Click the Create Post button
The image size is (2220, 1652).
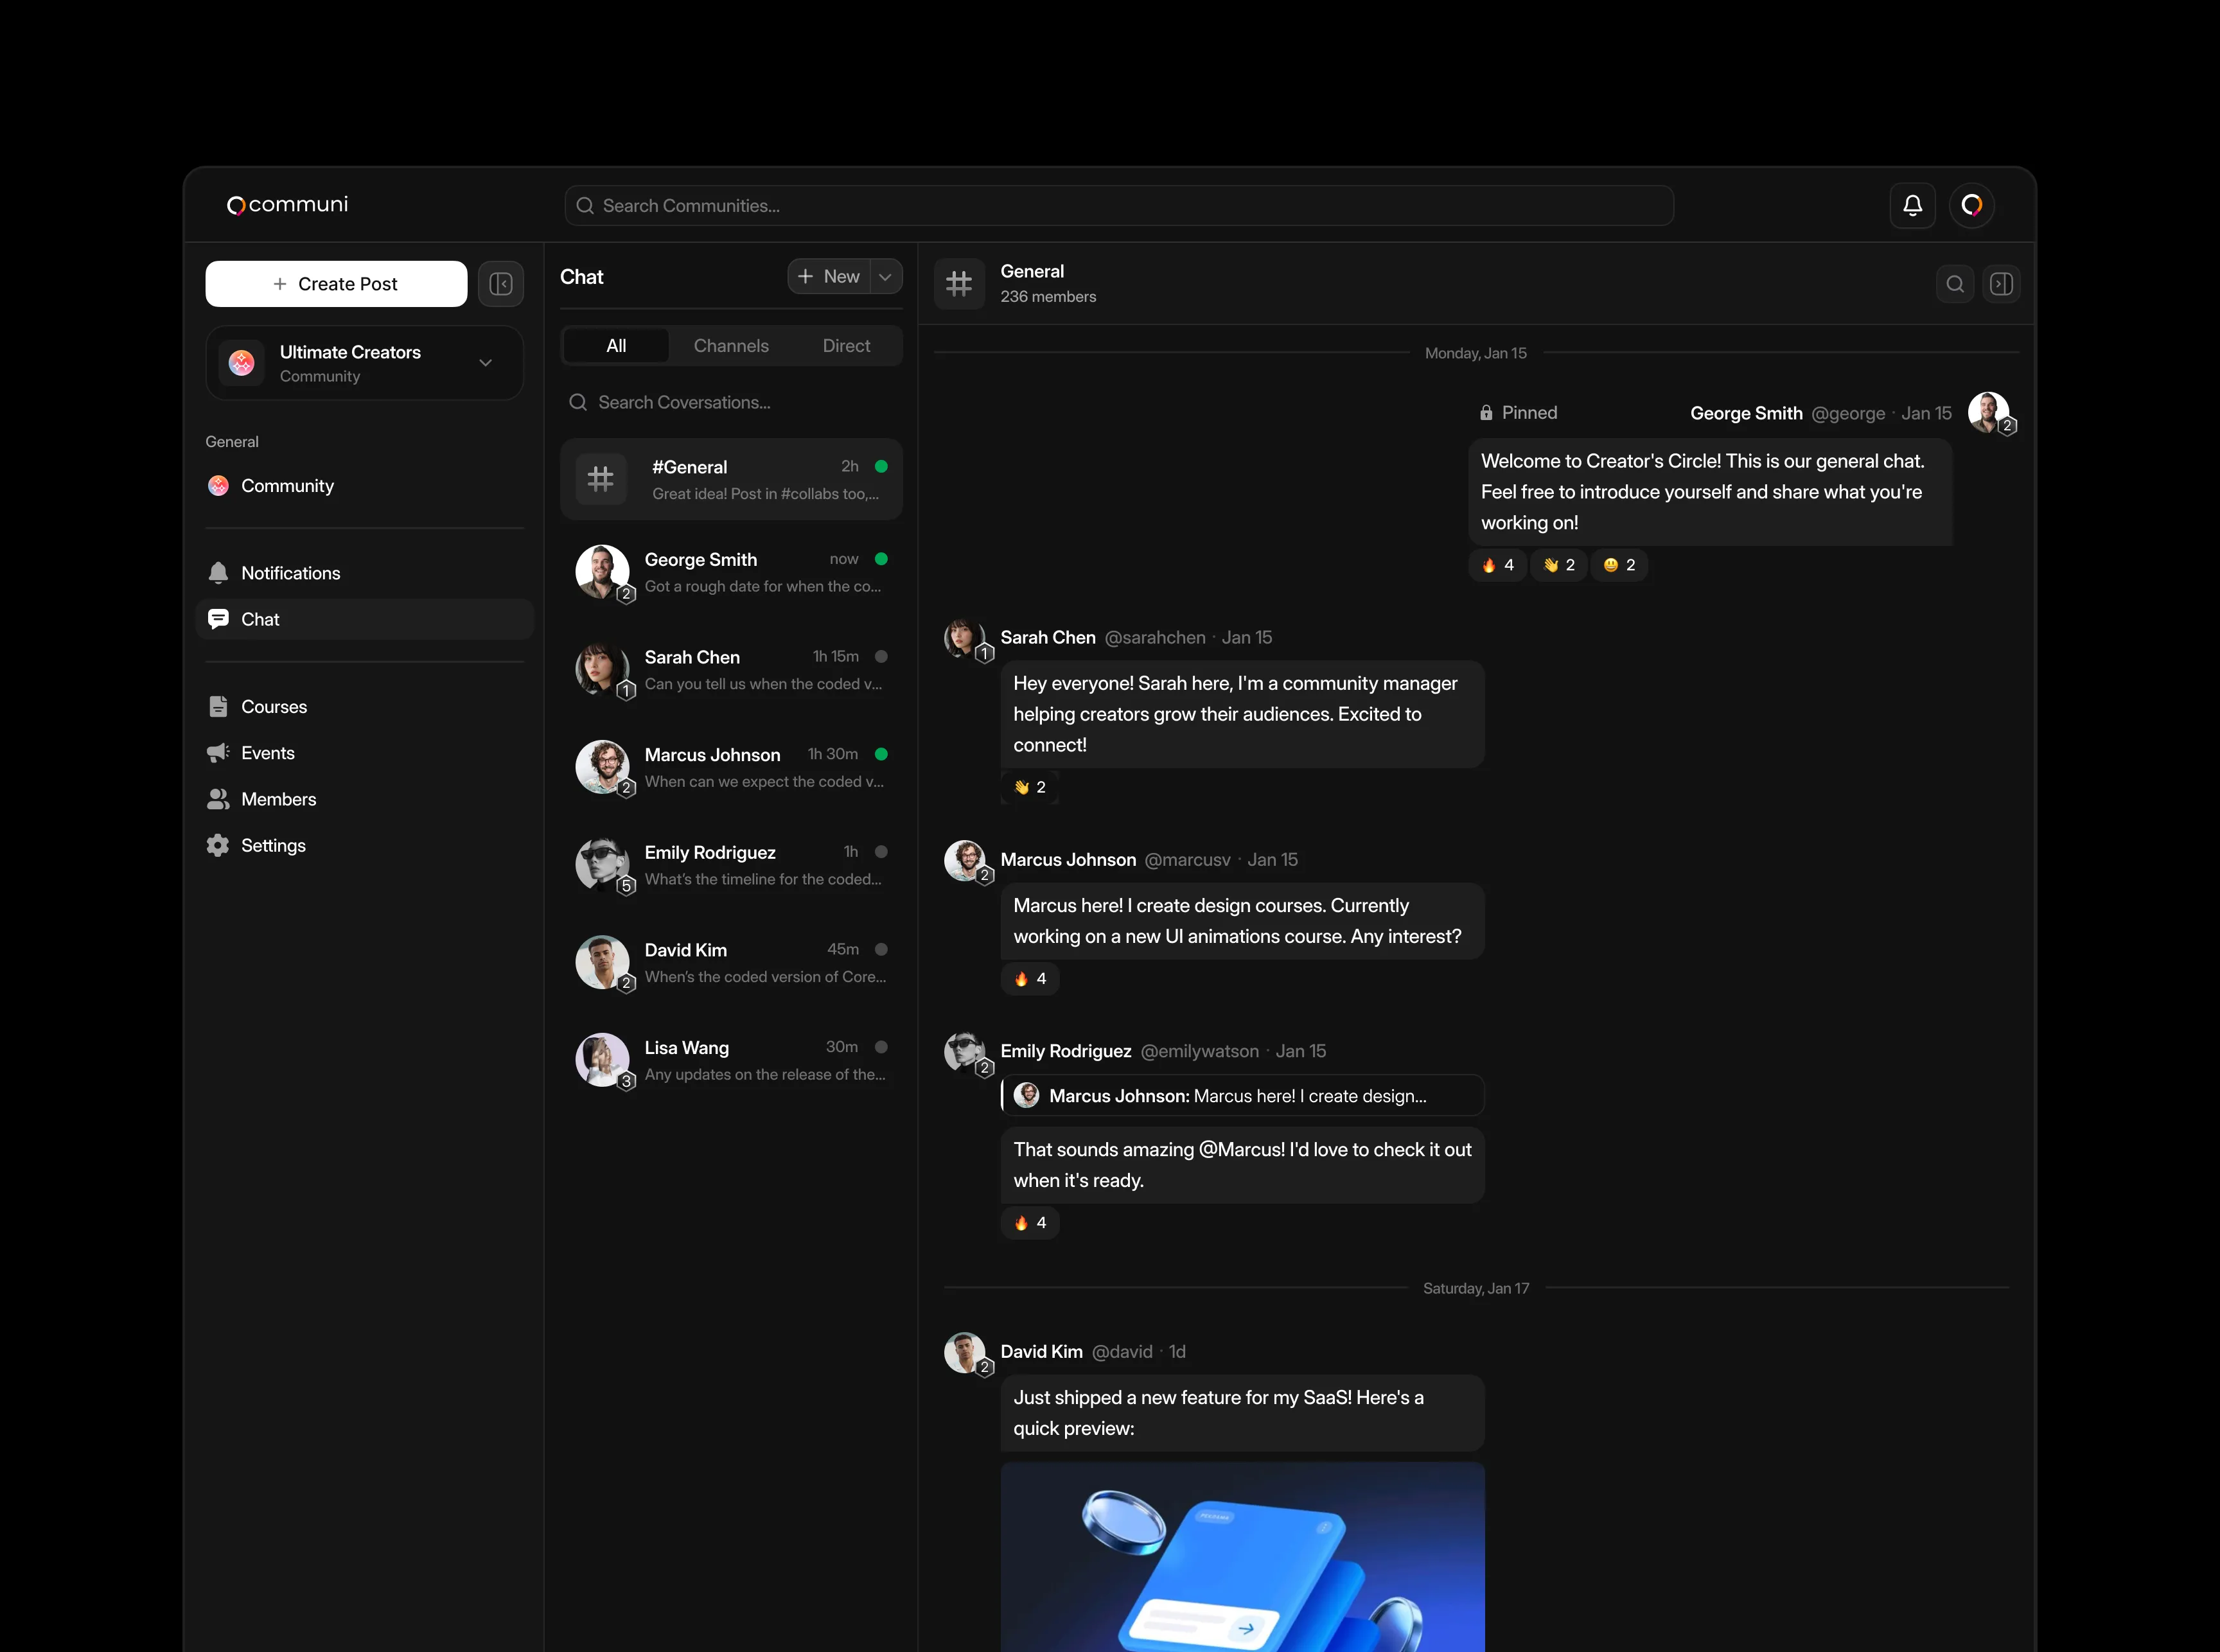coord(336,284)
